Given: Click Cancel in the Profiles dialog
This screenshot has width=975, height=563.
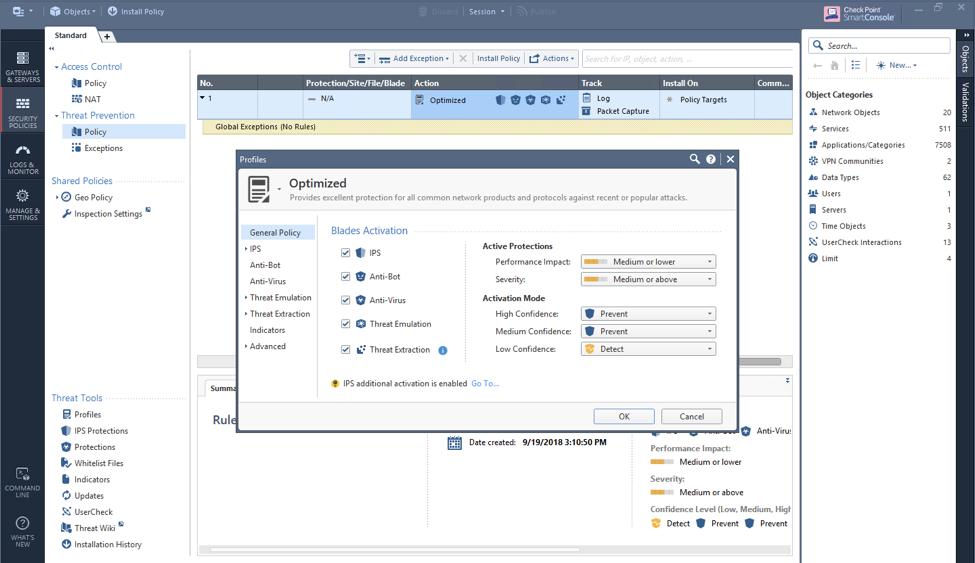Looking at the screenshot, I should 691,416.
